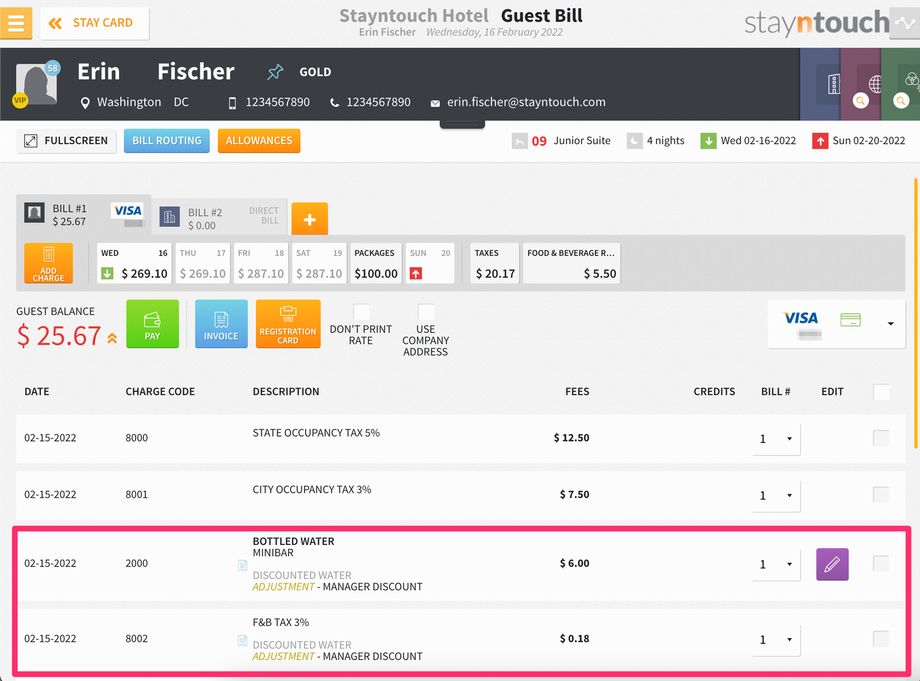The image size is (920, 681).
Task: Check row box for City Occupancy Tax
Action: pos(881,494)
